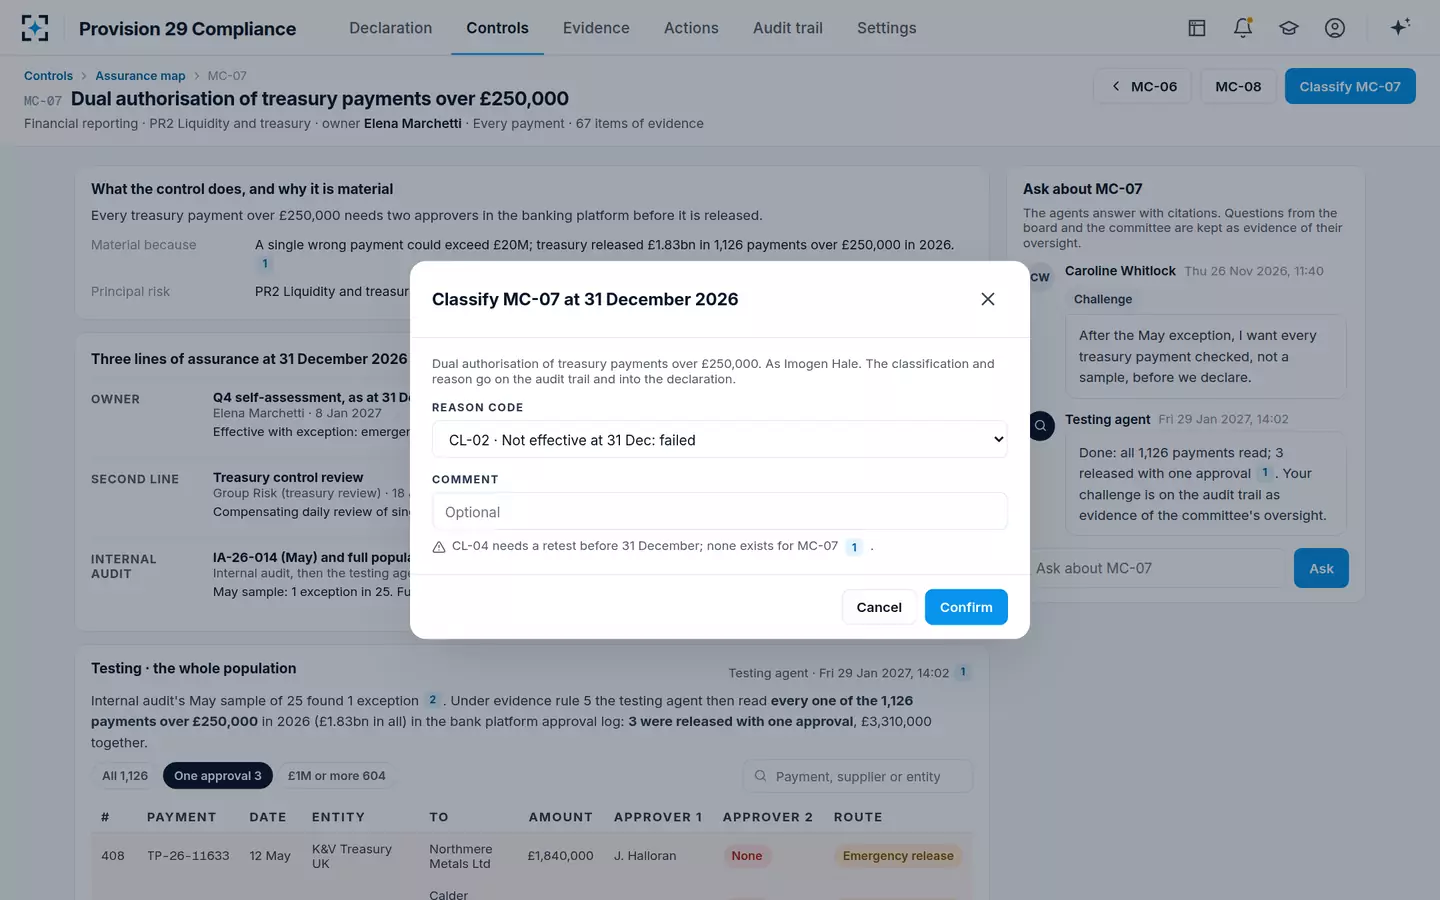Click the Provision 29 Compliance logo icon
Viewport: 1440px width, 900px height.
[x=35, y=28]
